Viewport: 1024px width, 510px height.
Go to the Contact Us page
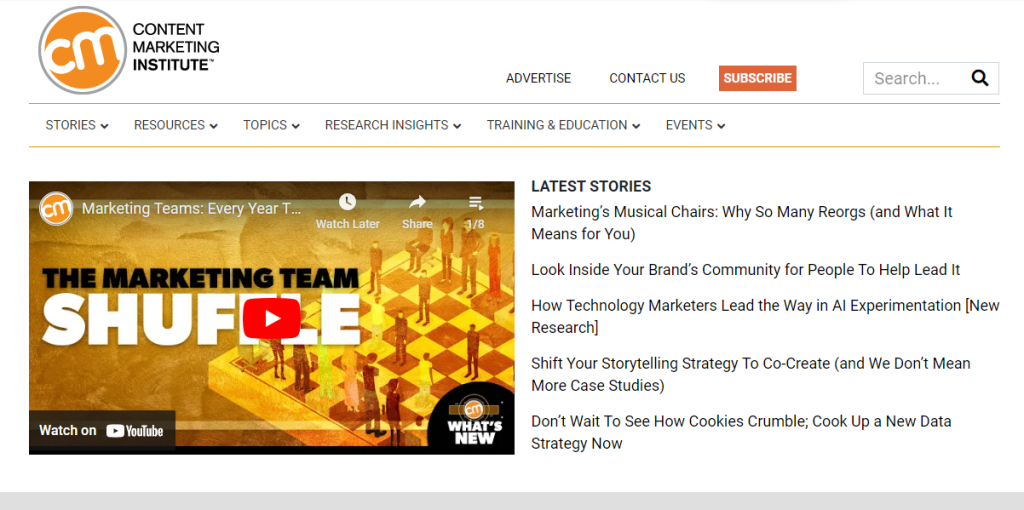647,78
